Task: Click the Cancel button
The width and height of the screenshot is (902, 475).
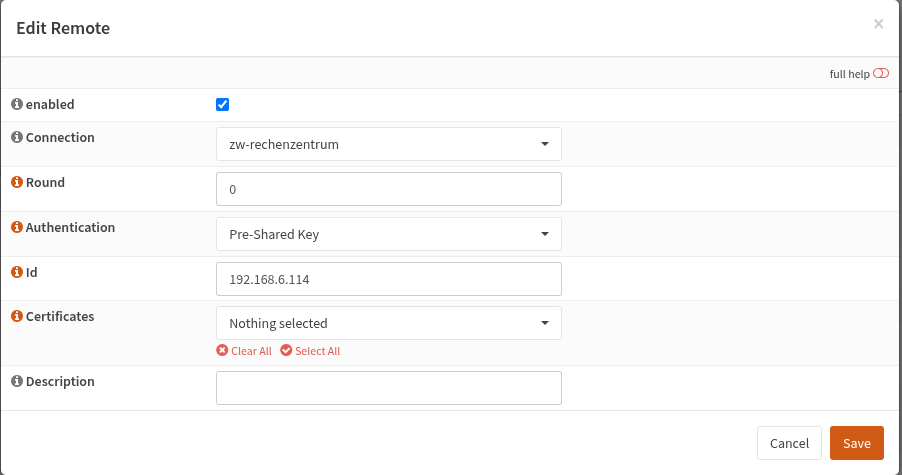Action: 789,443
